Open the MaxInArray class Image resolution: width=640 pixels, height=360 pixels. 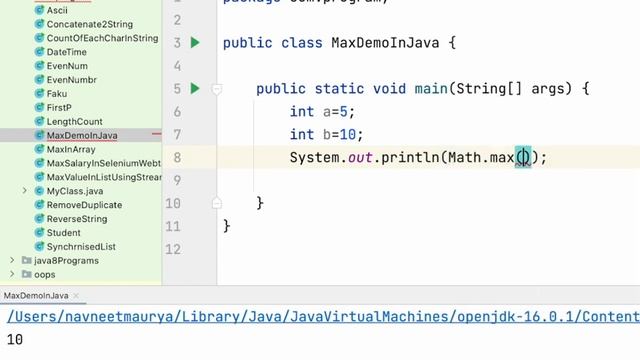pos(71,149)
